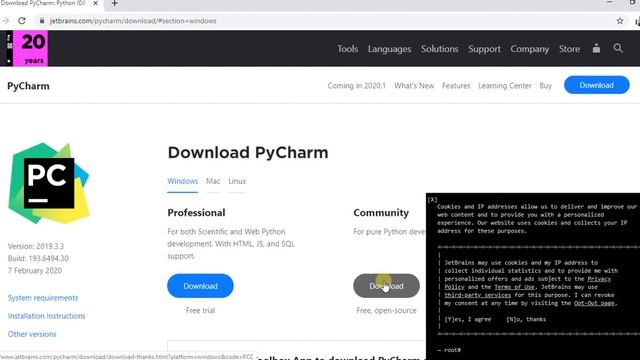
Task: Click the 'Build: 193.6494.30' text
Action: click(38, 258)
